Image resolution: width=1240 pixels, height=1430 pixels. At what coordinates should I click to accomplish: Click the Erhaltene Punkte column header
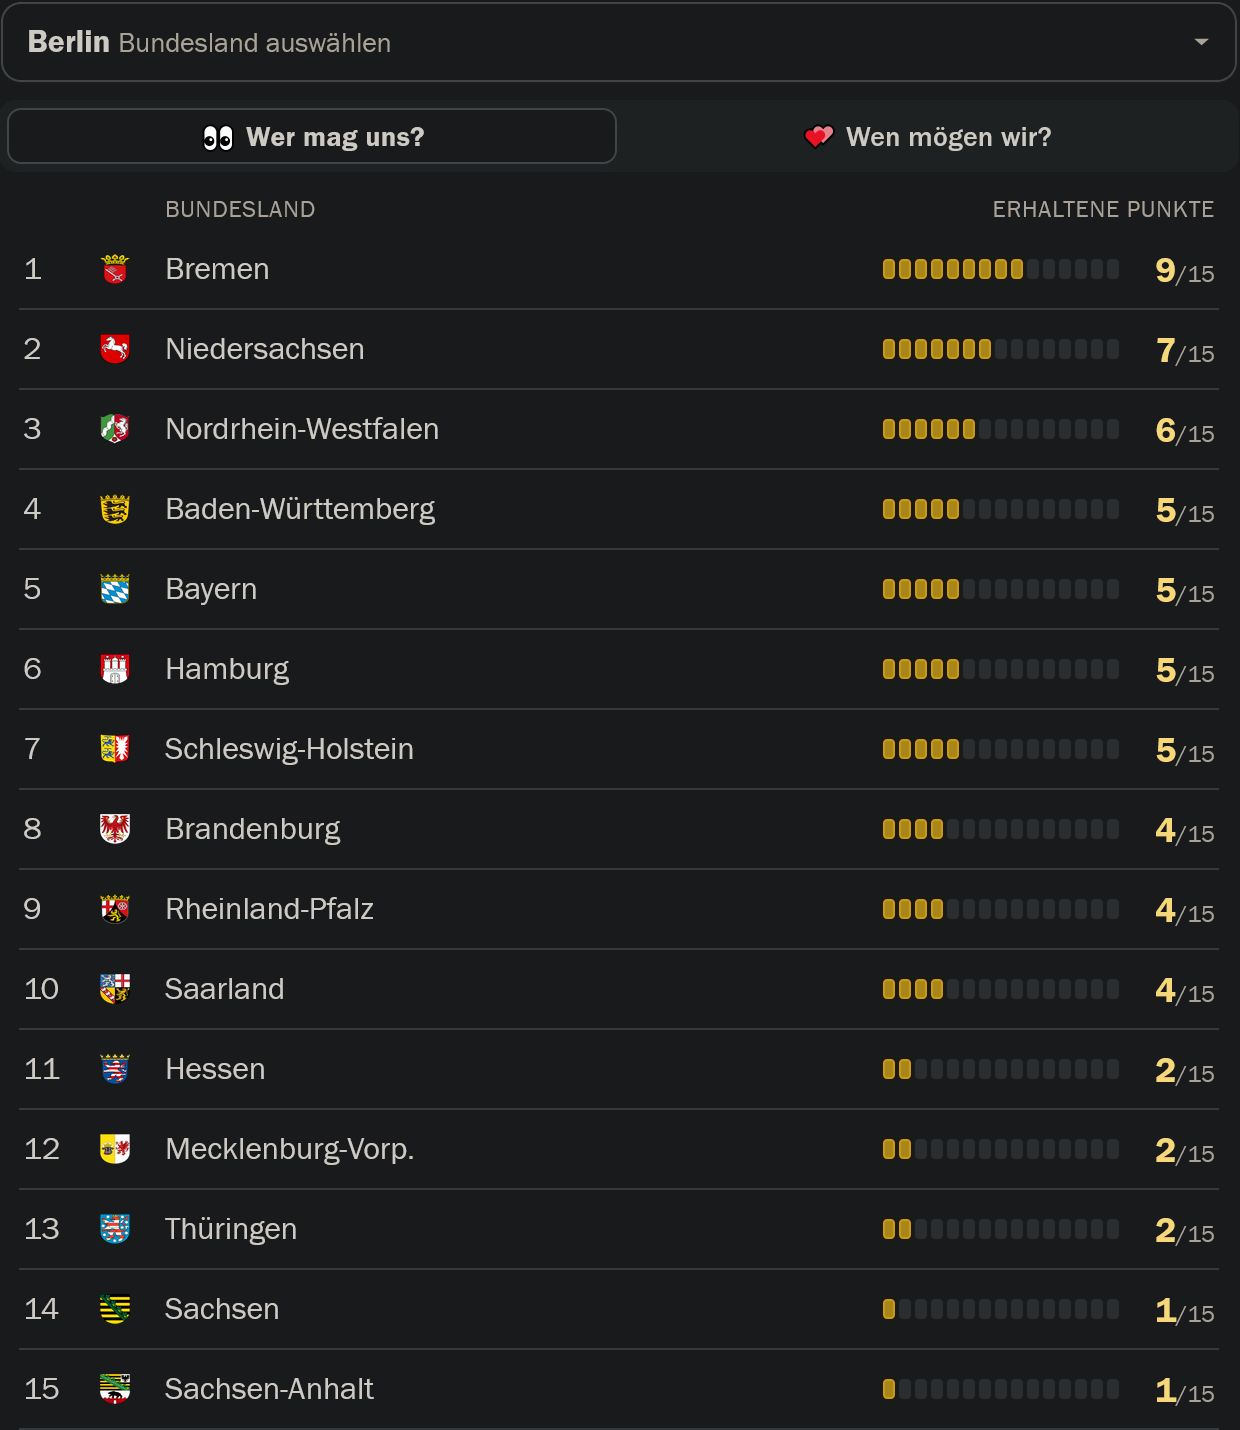[1103, 209]
